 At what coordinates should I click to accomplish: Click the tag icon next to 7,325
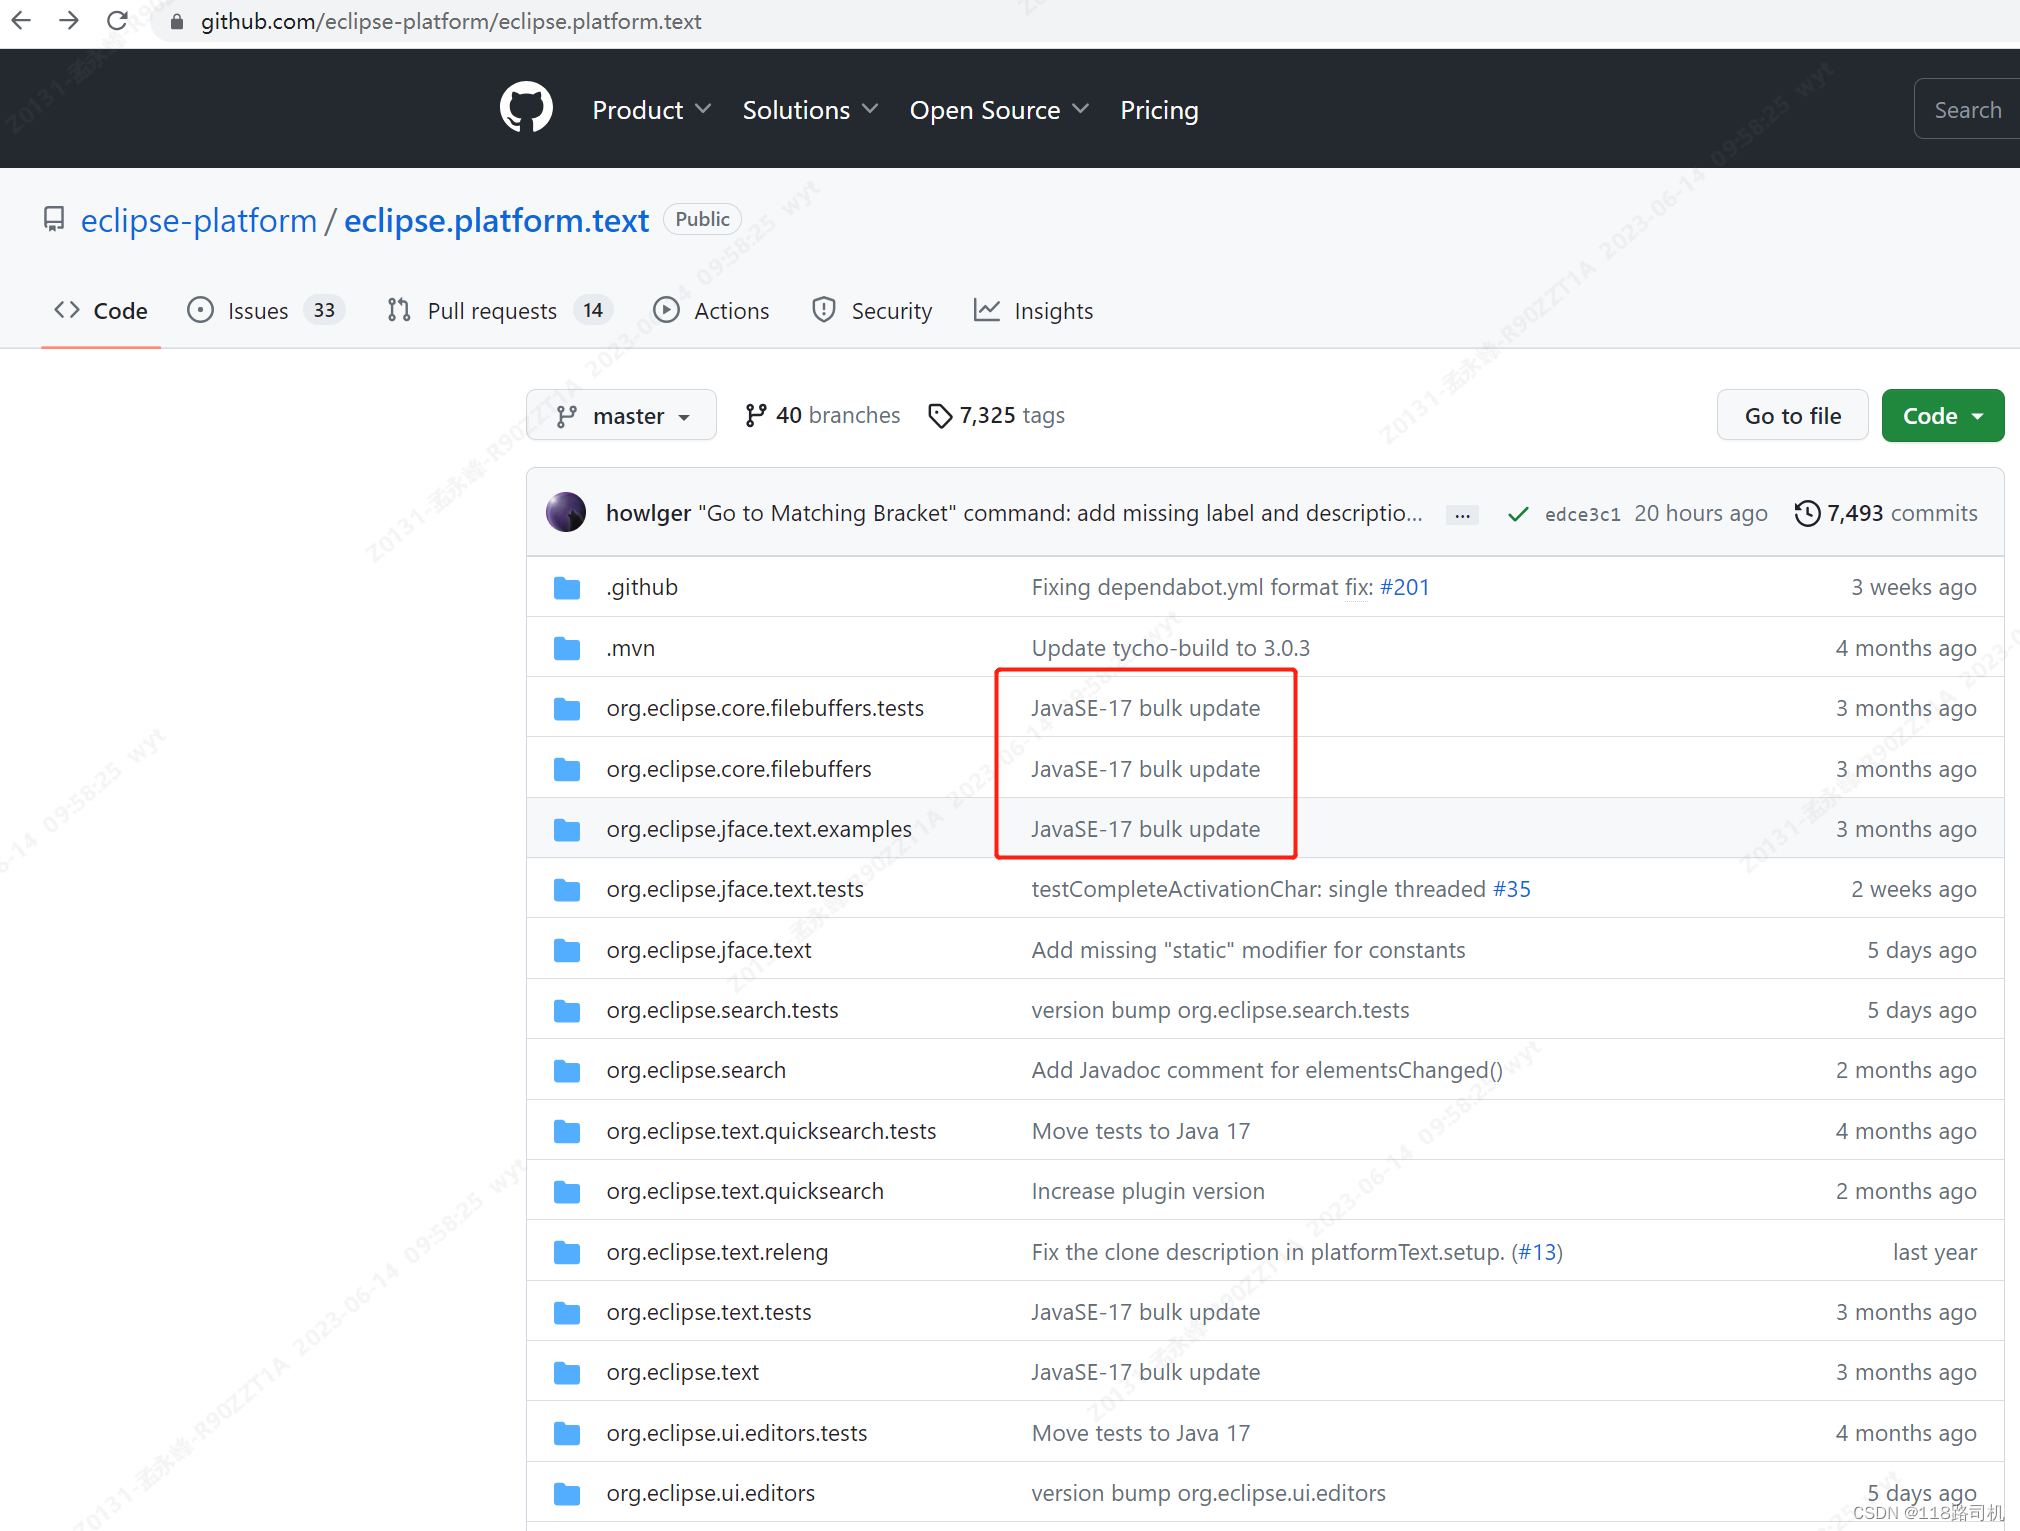click(x=940, y=415)
